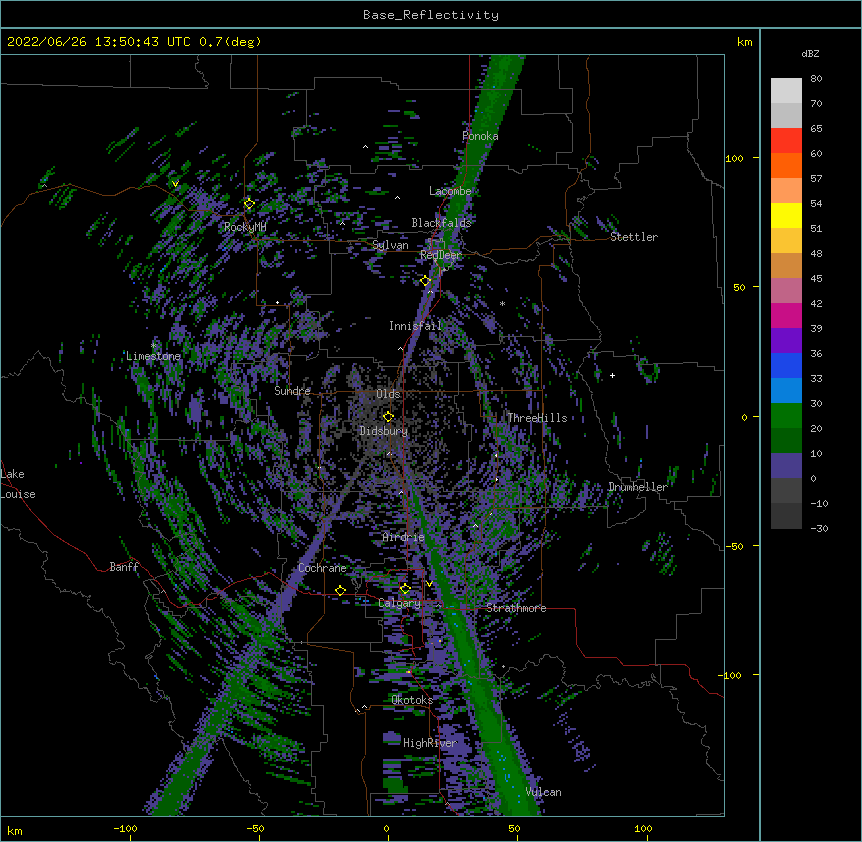This screenshot has width=862, height=842.
Task: Select the yellow radar site marker between Olds and Didsbury
Action: [388, 417]
